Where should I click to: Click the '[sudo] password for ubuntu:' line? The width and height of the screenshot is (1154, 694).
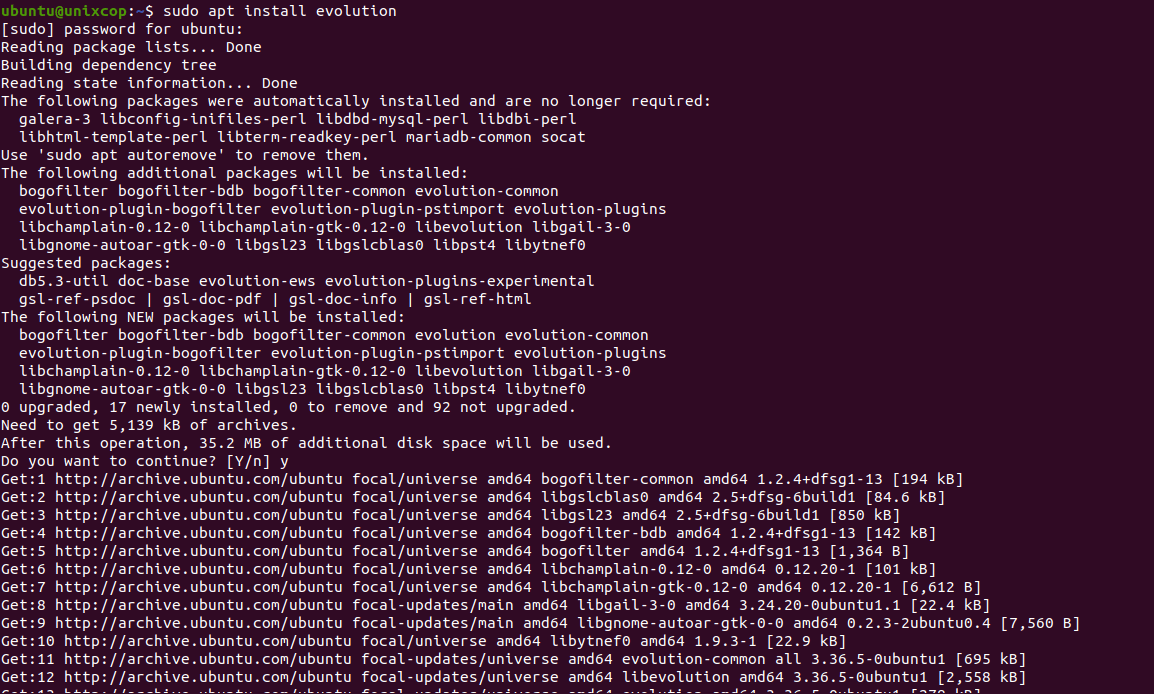(122, 29)
